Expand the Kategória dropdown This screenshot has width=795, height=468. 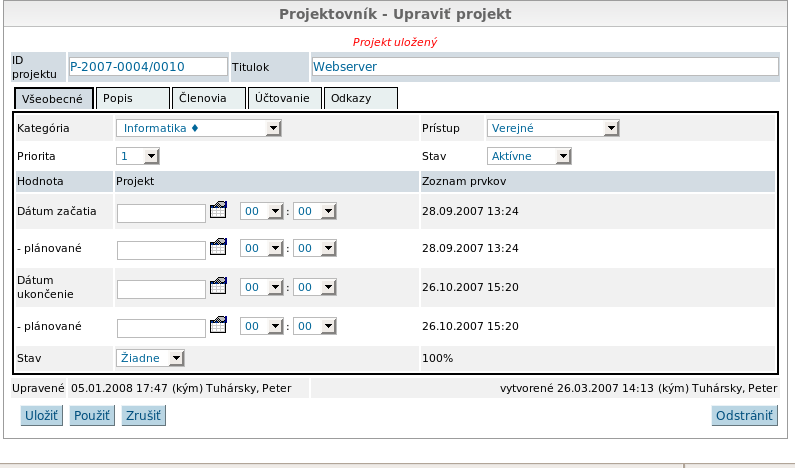[x=199, y=128]
